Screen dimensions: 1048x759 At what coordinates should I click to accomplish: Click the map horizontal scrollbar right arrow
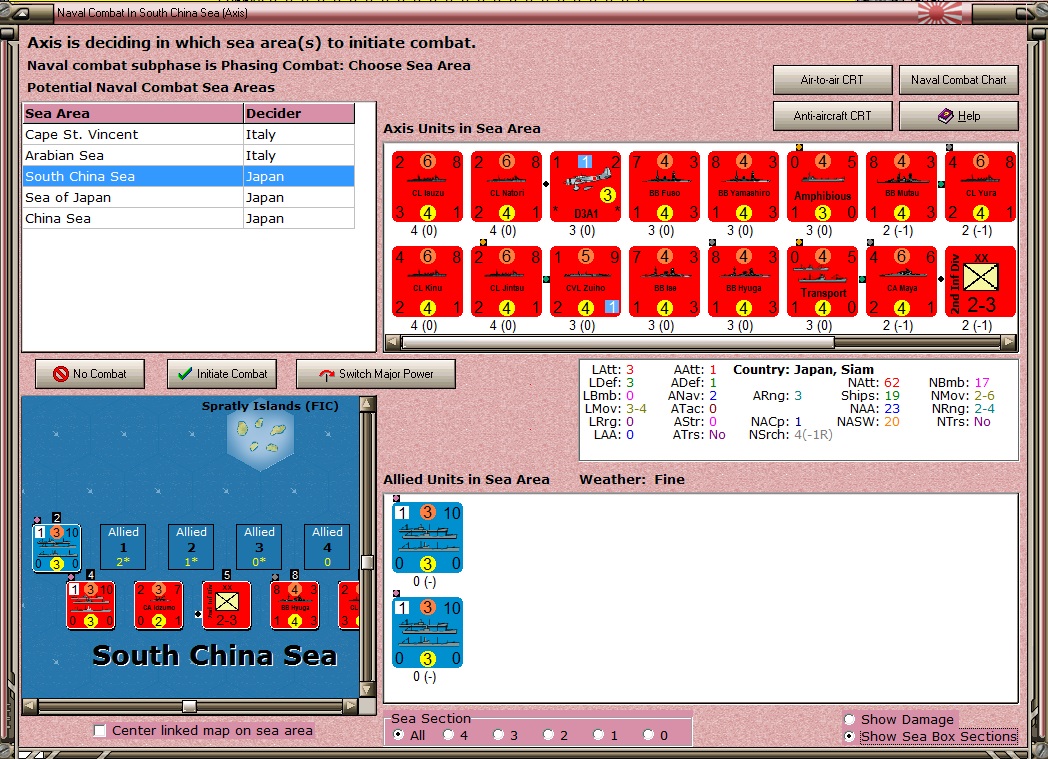(350, 706)
